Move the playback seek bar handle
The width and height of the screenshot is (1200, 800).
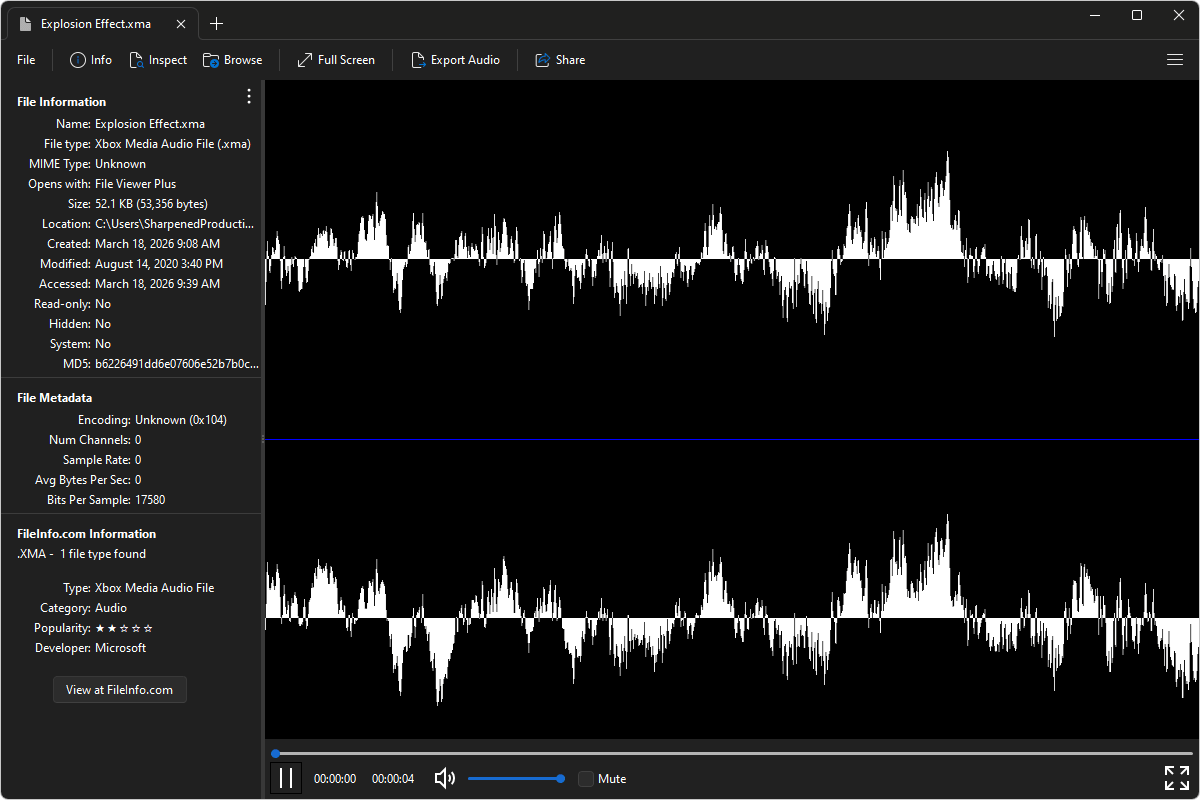click(x=276, y=753)
